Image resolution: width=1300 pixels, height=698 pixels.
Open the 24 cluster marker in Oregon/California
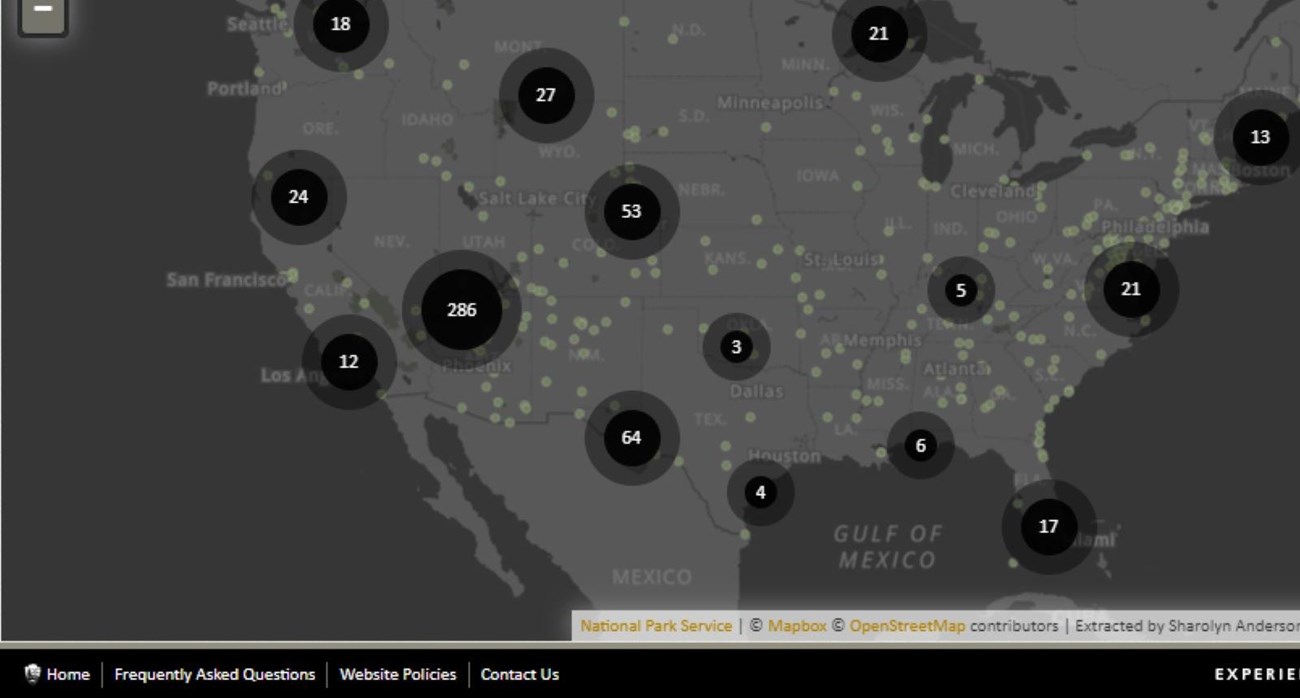click(299, 197)
